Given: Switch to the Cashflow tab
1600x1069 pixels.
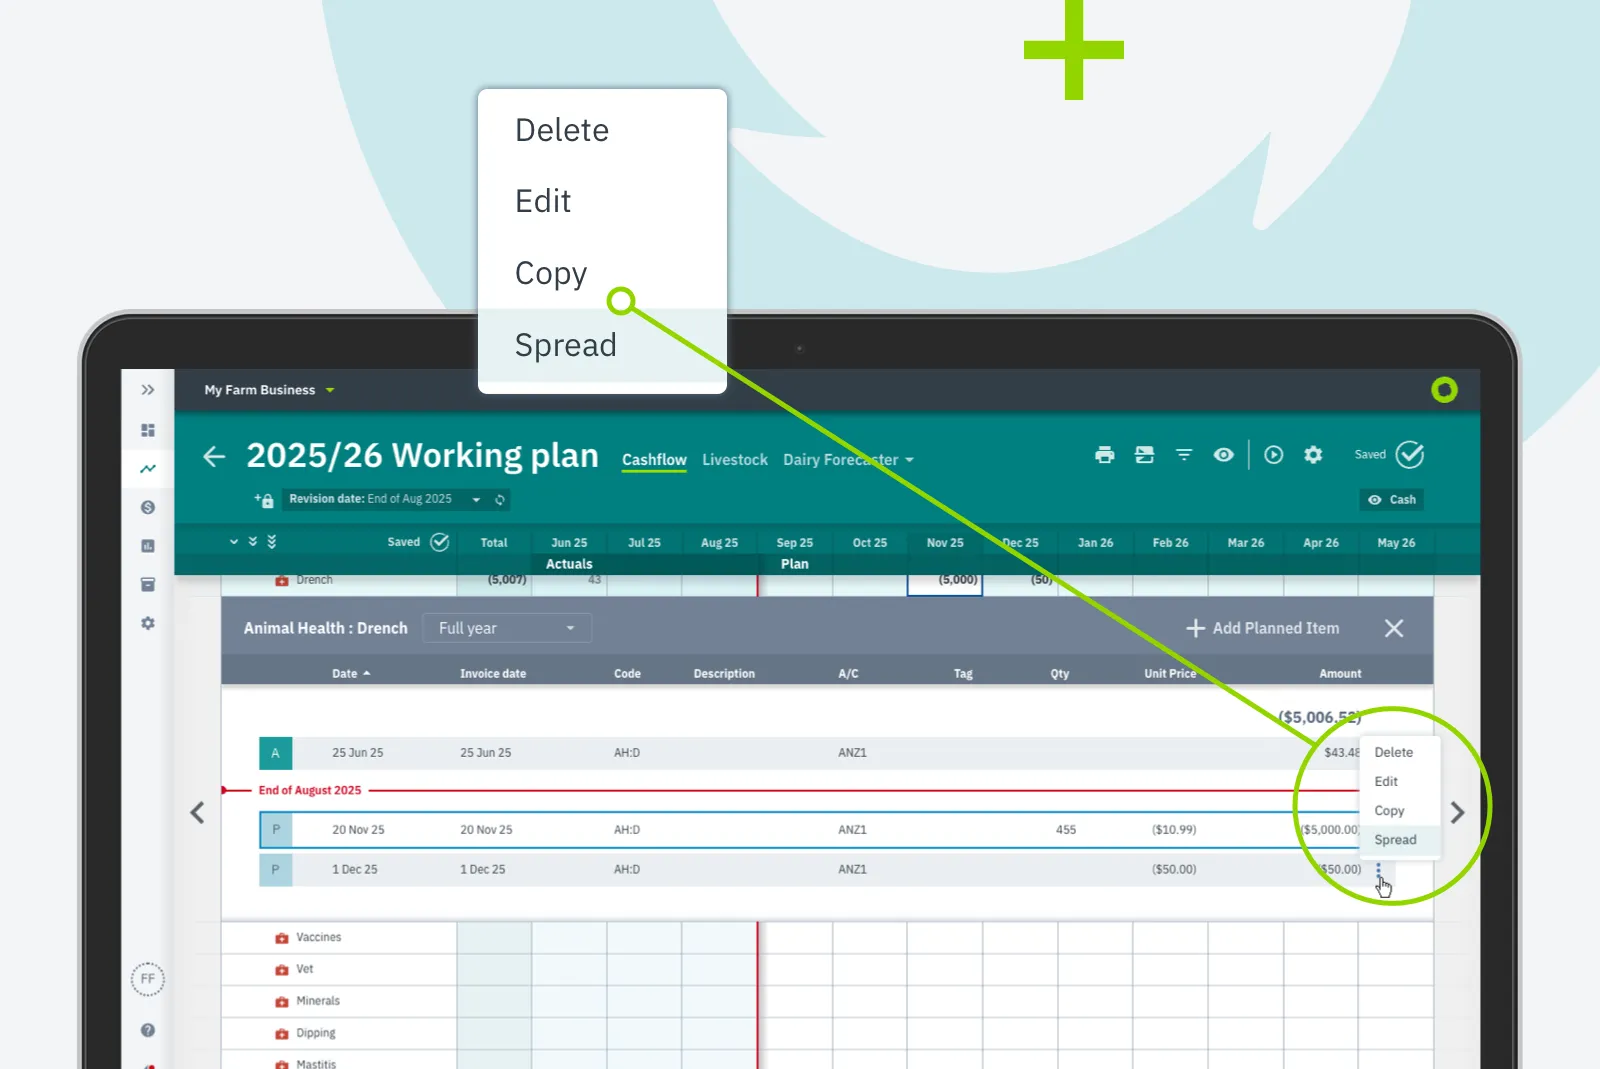Looking at the screenshot, I should pos(654,460).
